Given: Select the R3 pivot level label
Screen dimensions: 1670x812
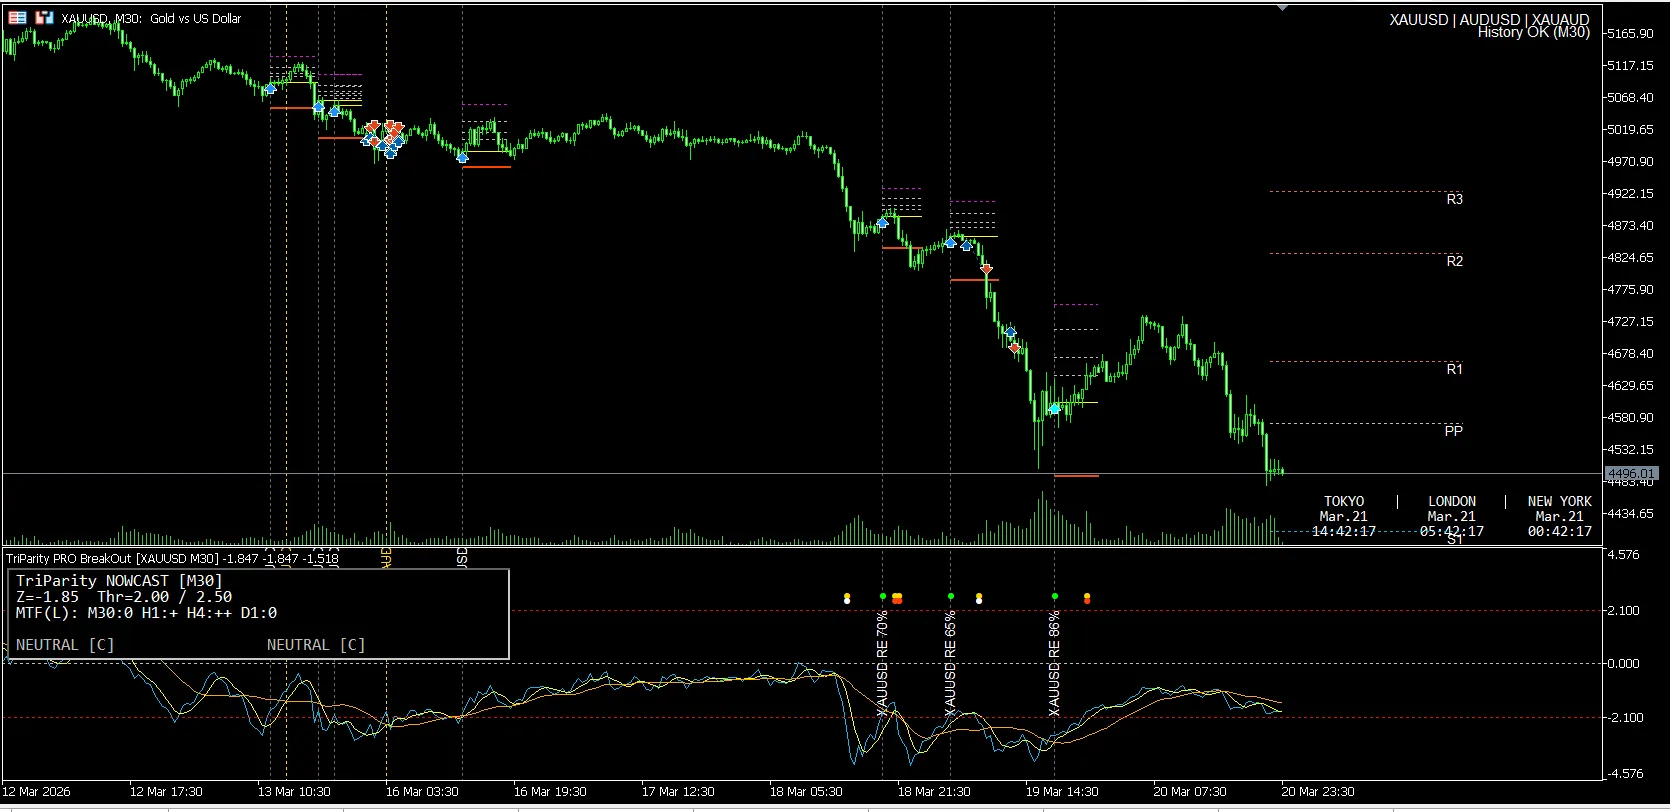Looking at the screenshot, I should [1455, 200].
